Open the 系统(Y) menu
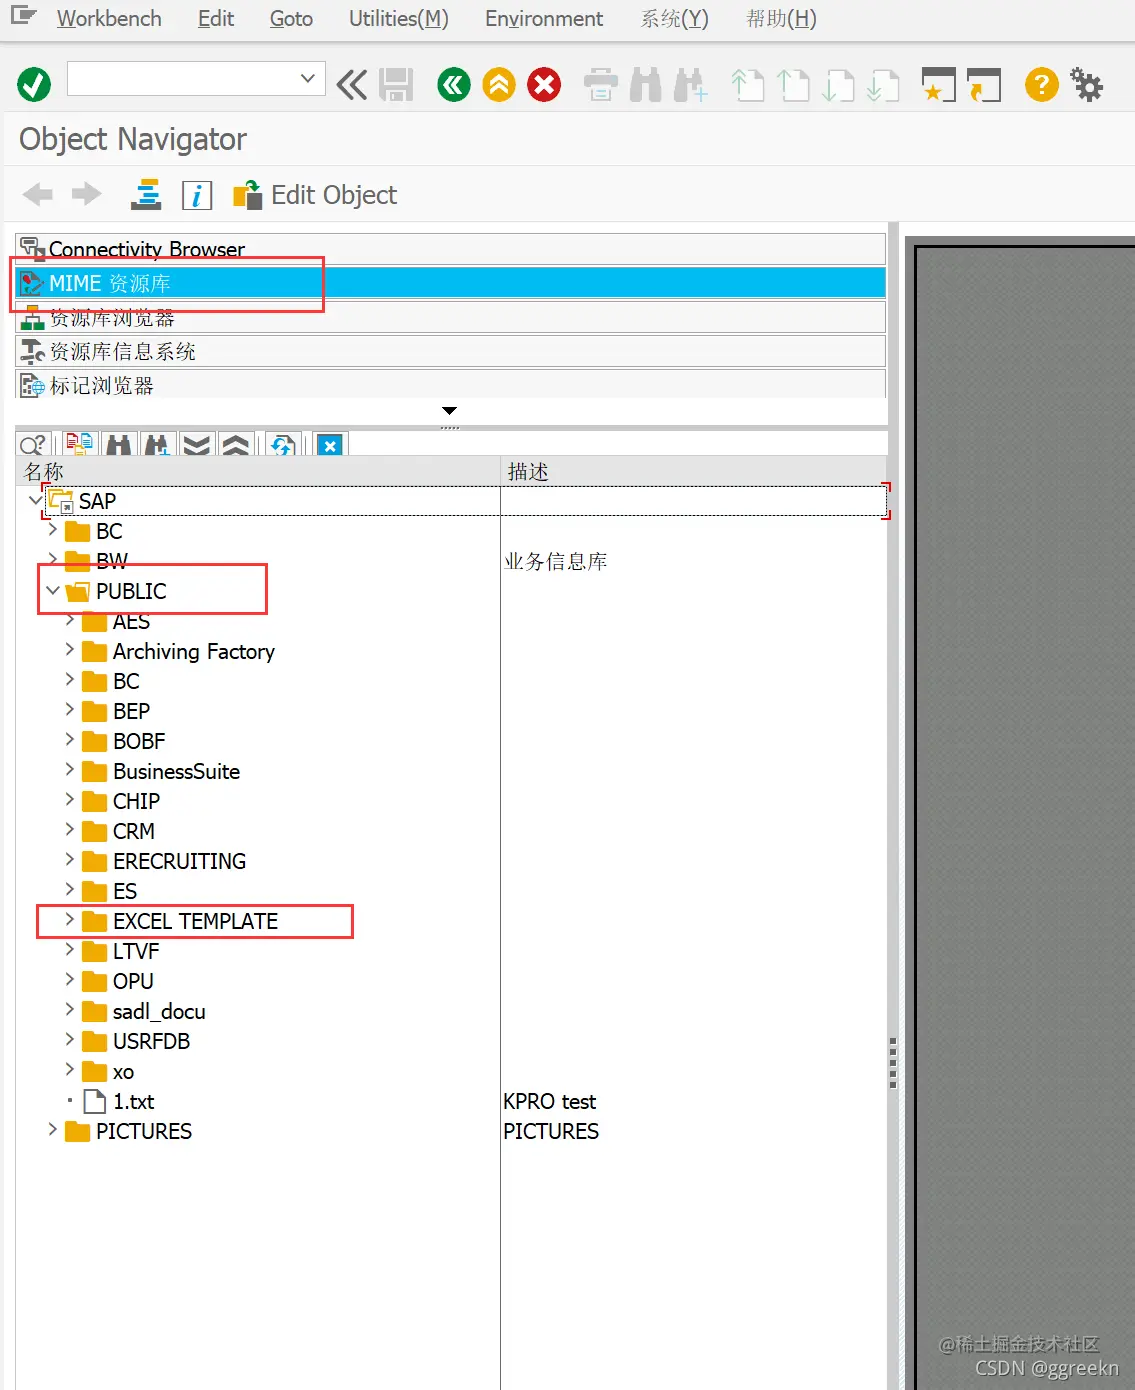 coord(675,19)
